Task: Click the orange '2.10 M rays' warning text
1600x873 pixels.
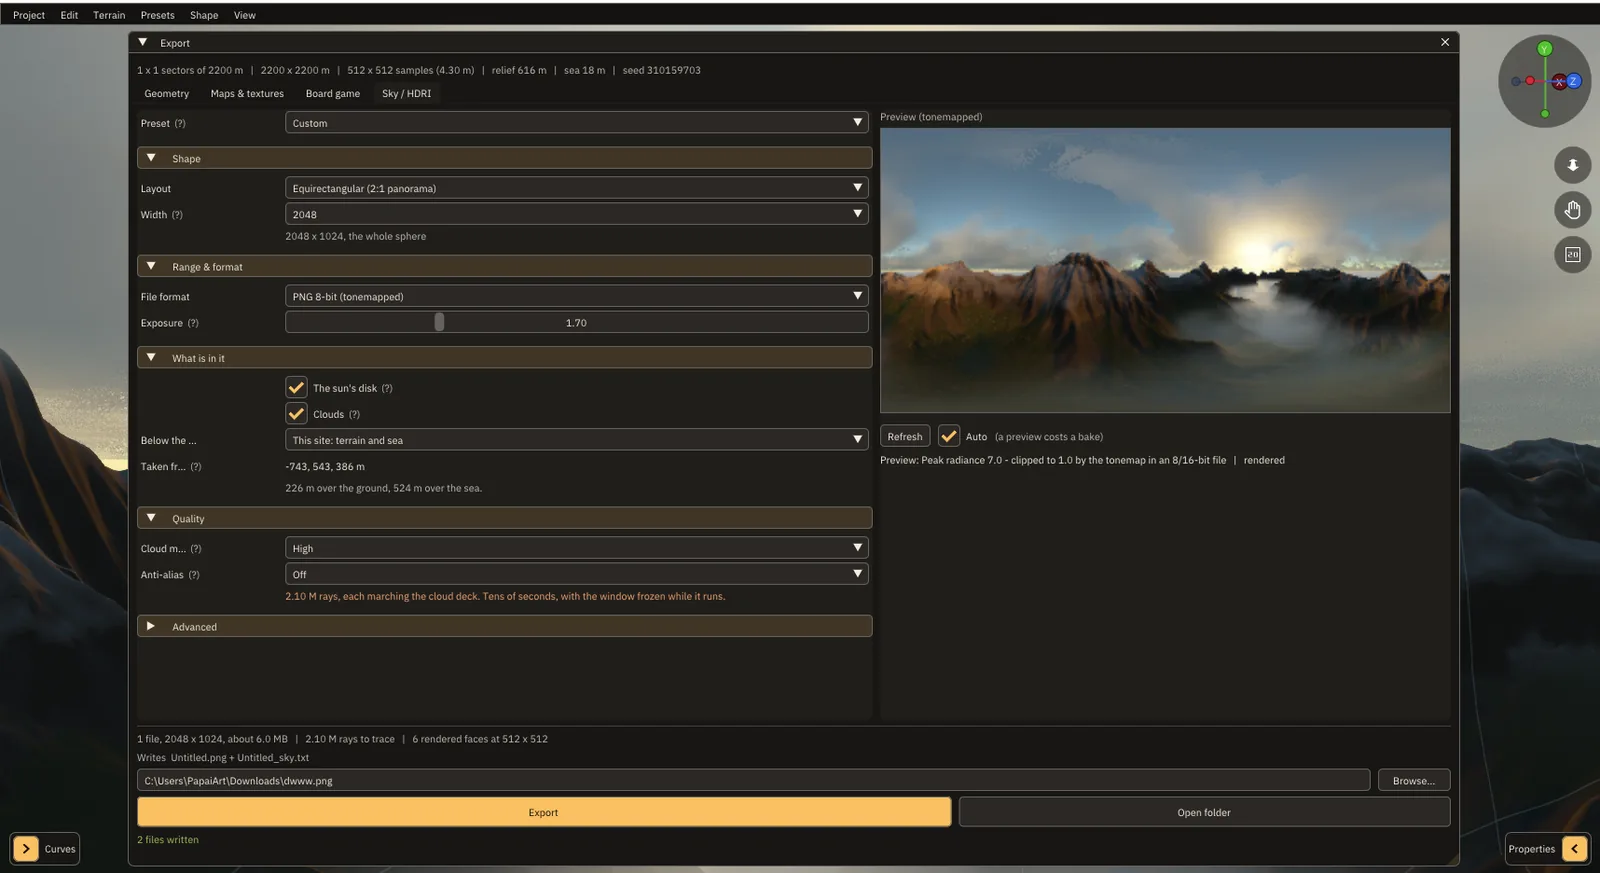Action: pyautogui.click(x=505, y=597)
